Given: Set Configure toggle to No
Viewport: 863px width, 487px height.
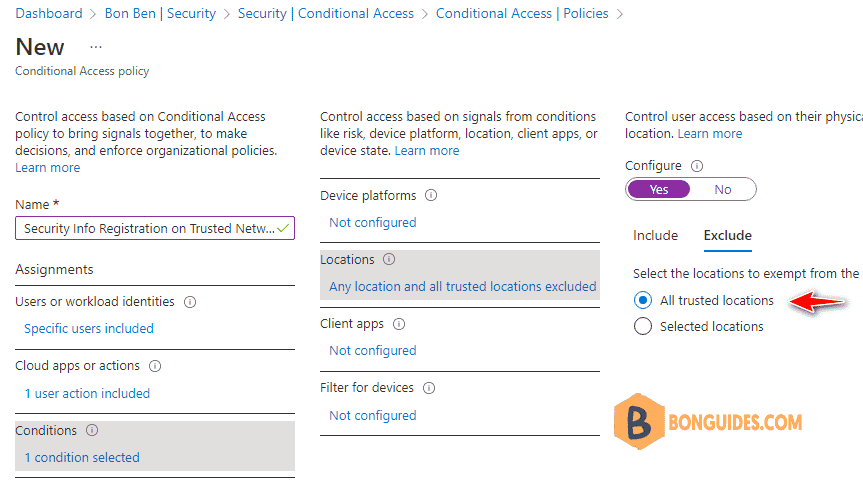Looking at the screenshot, I should point(723,189).
